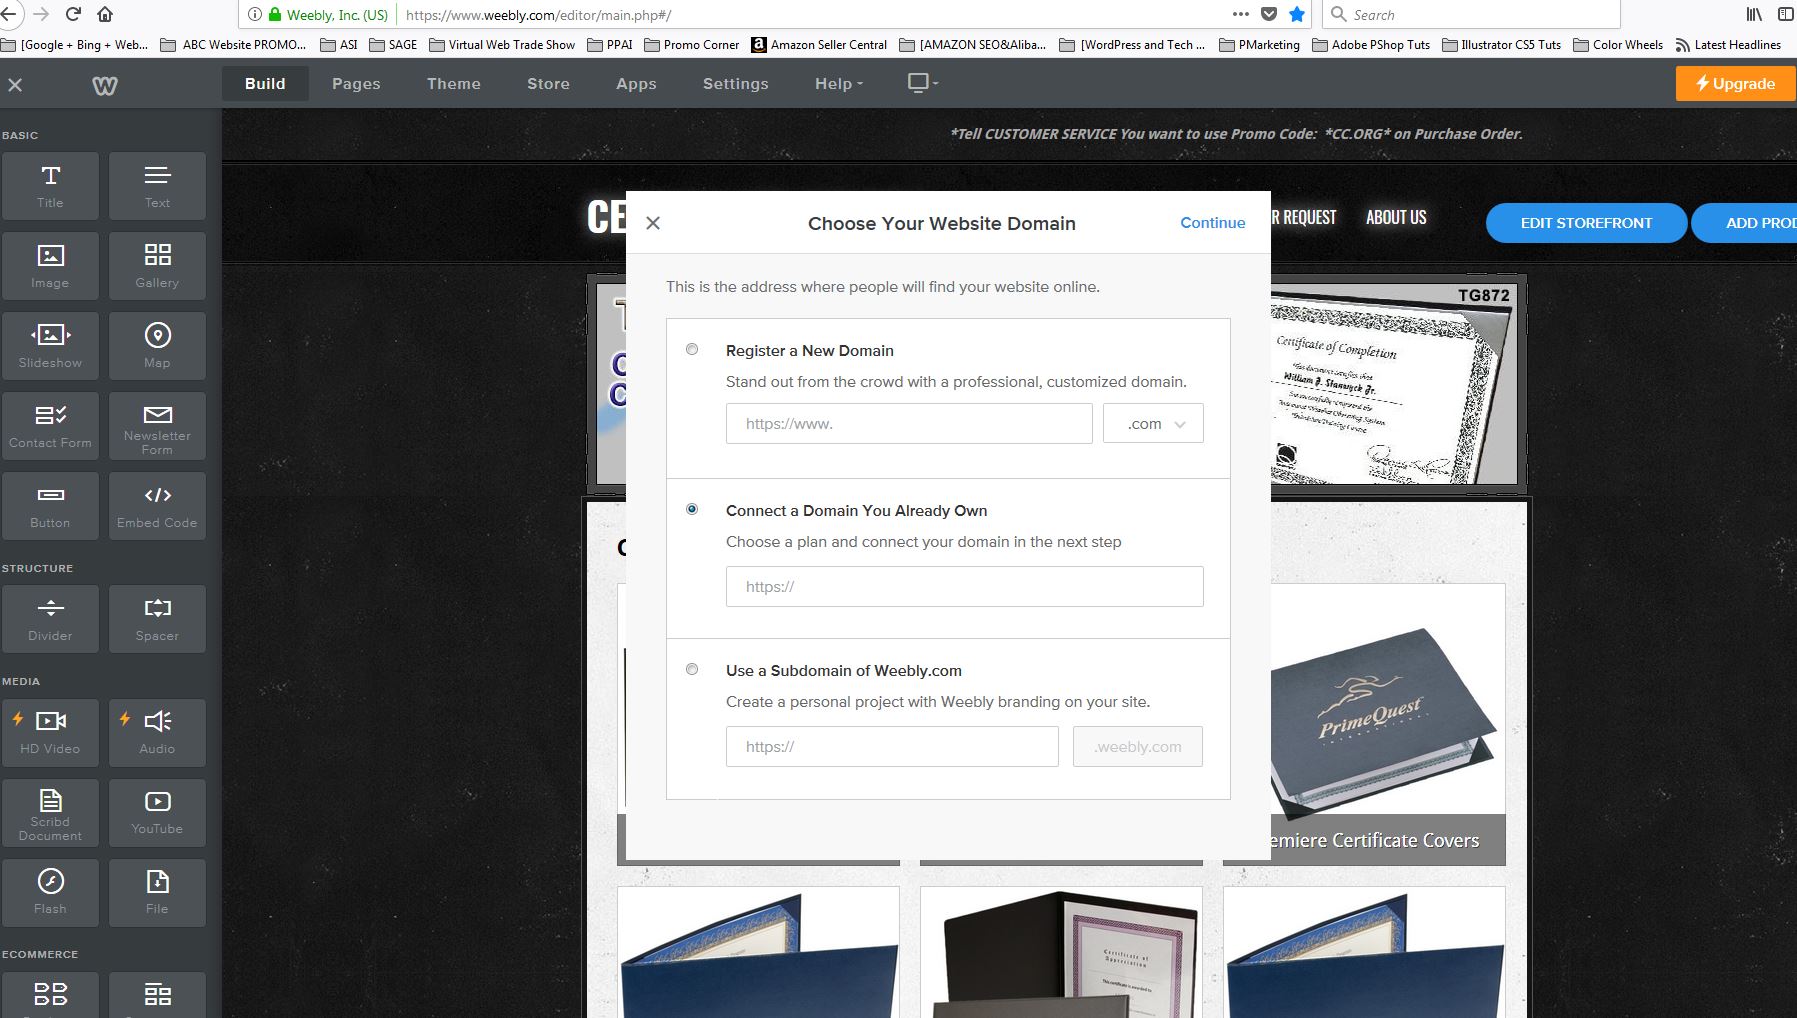Pick the Image element
The width and height of the screenshot is (1797, 1018).
tap(50, 266)
